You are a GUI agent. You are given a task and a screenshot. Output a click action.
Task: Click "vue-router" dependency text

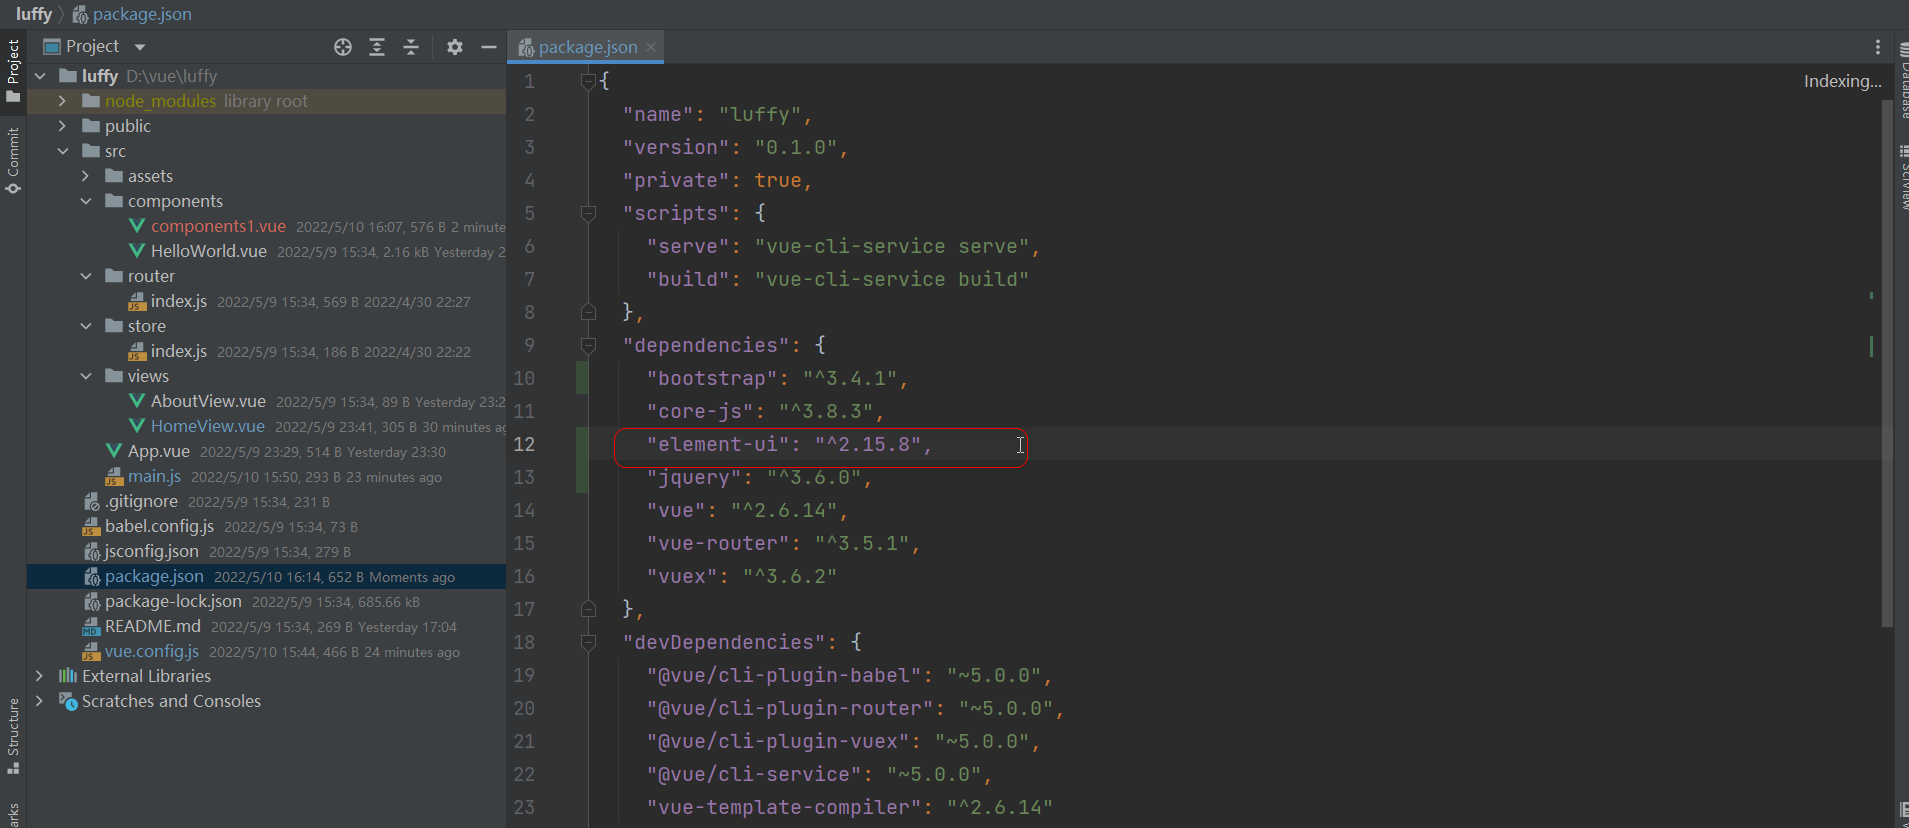pos(783,543)
